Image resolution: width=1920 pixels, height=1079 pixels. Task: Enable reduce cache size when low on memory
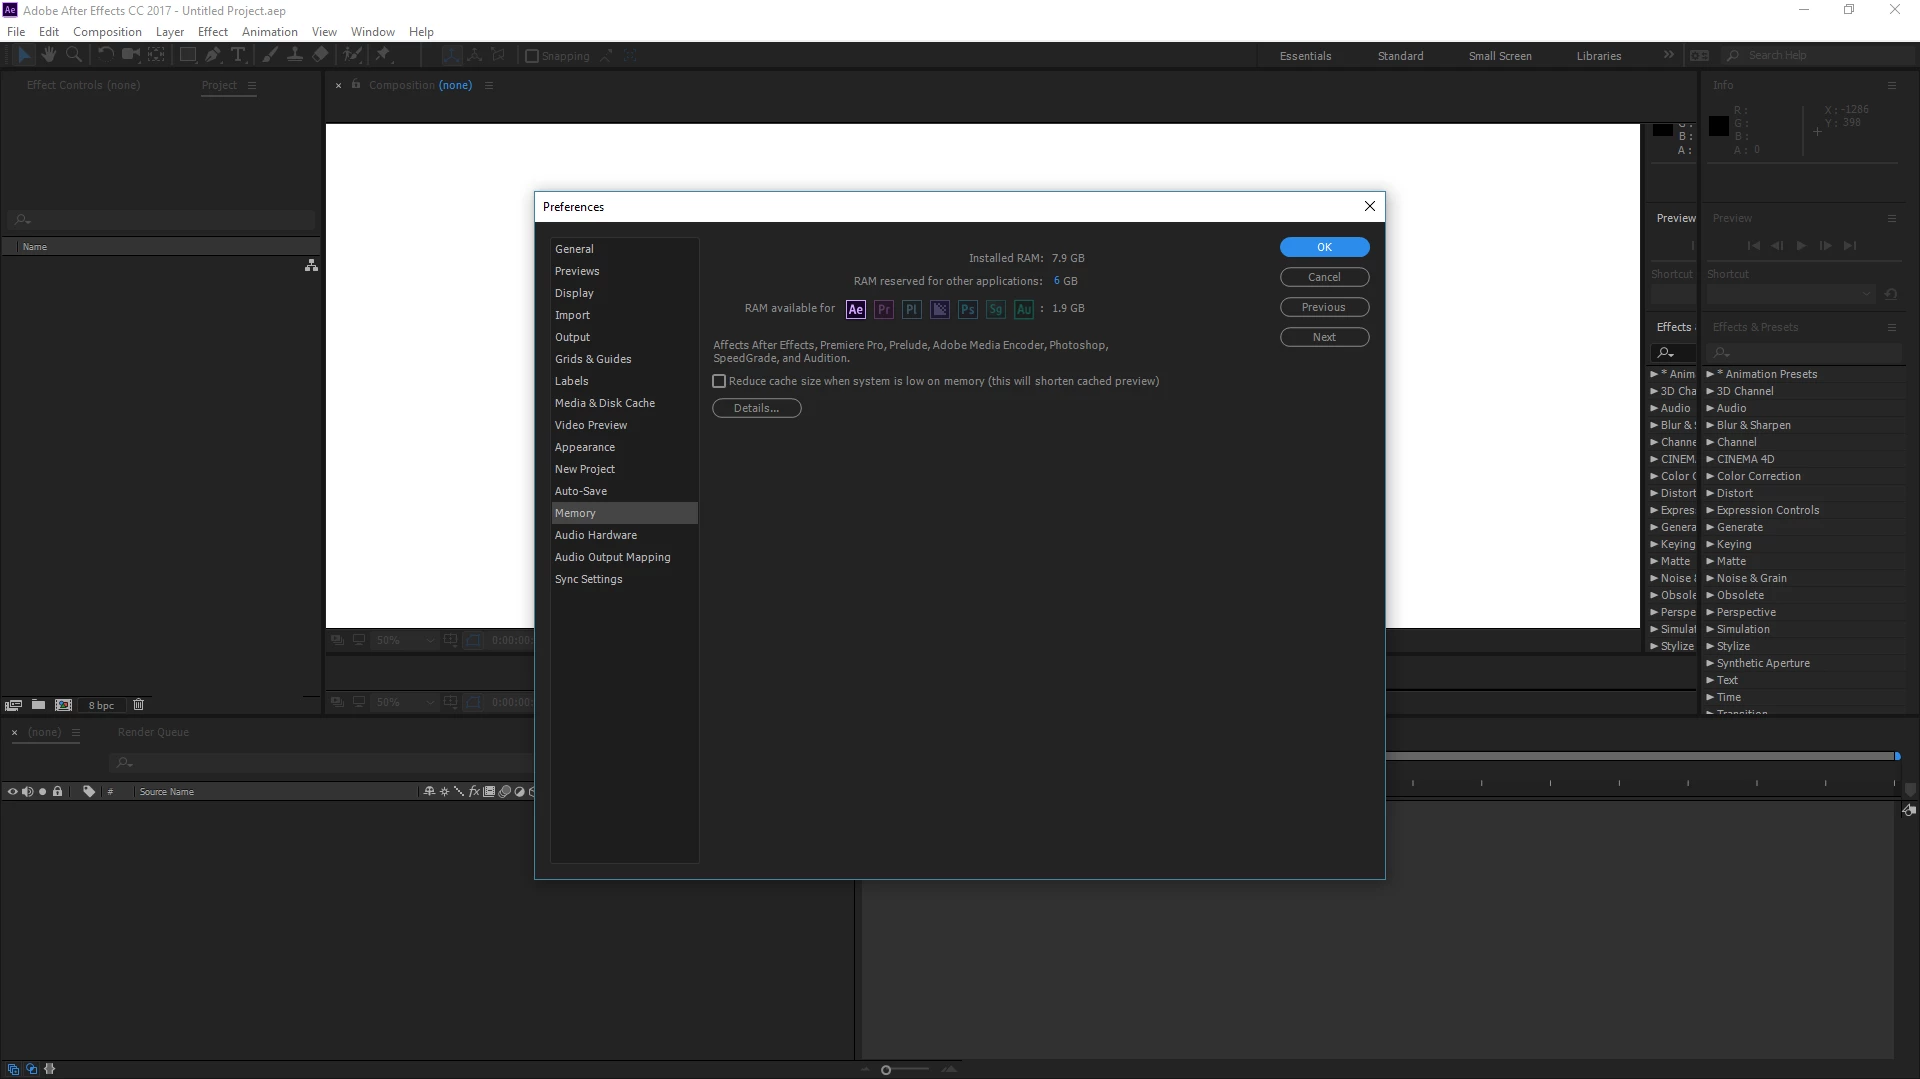point(719,381)
